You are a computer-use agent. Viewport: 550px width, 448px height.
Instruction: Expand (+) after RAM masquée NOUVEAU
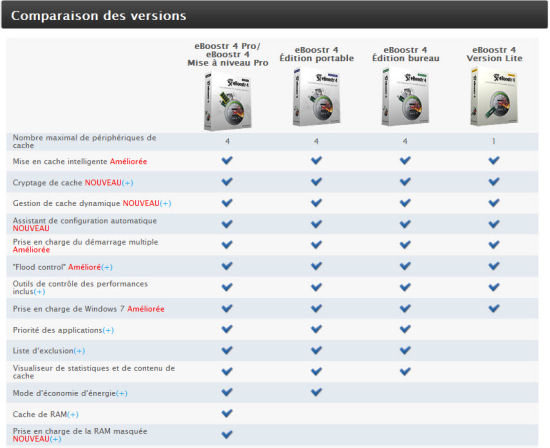[55, 439]
